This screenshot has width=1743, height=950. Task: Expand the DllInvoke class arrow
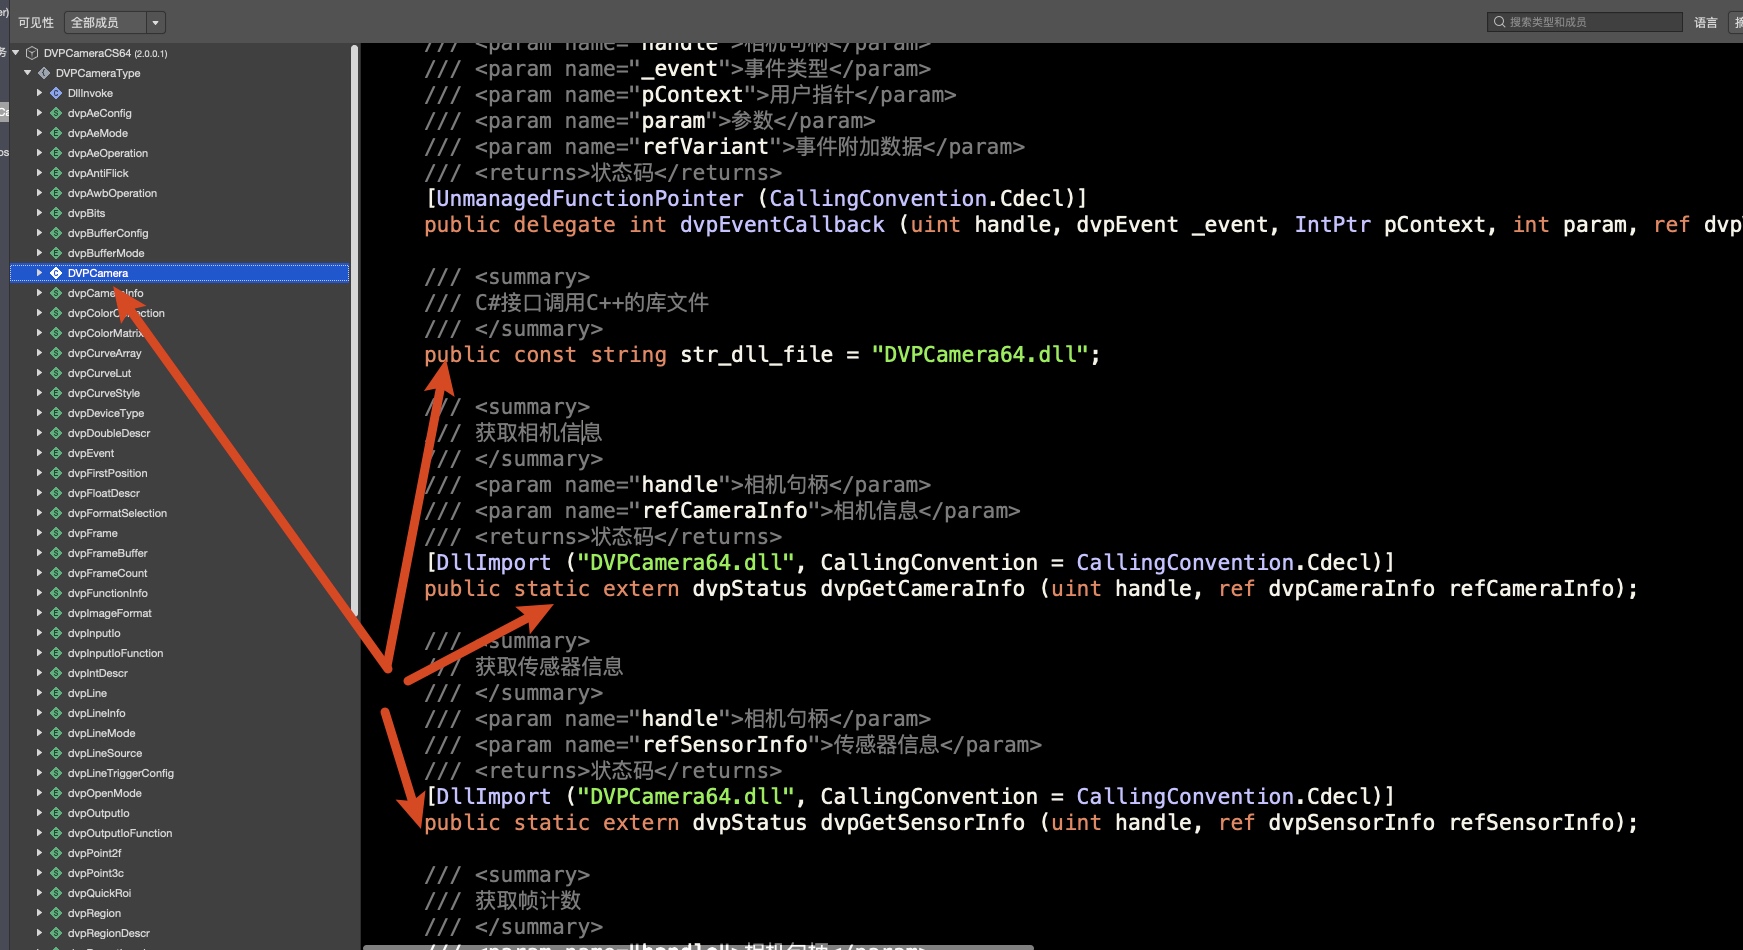[40, 93]
